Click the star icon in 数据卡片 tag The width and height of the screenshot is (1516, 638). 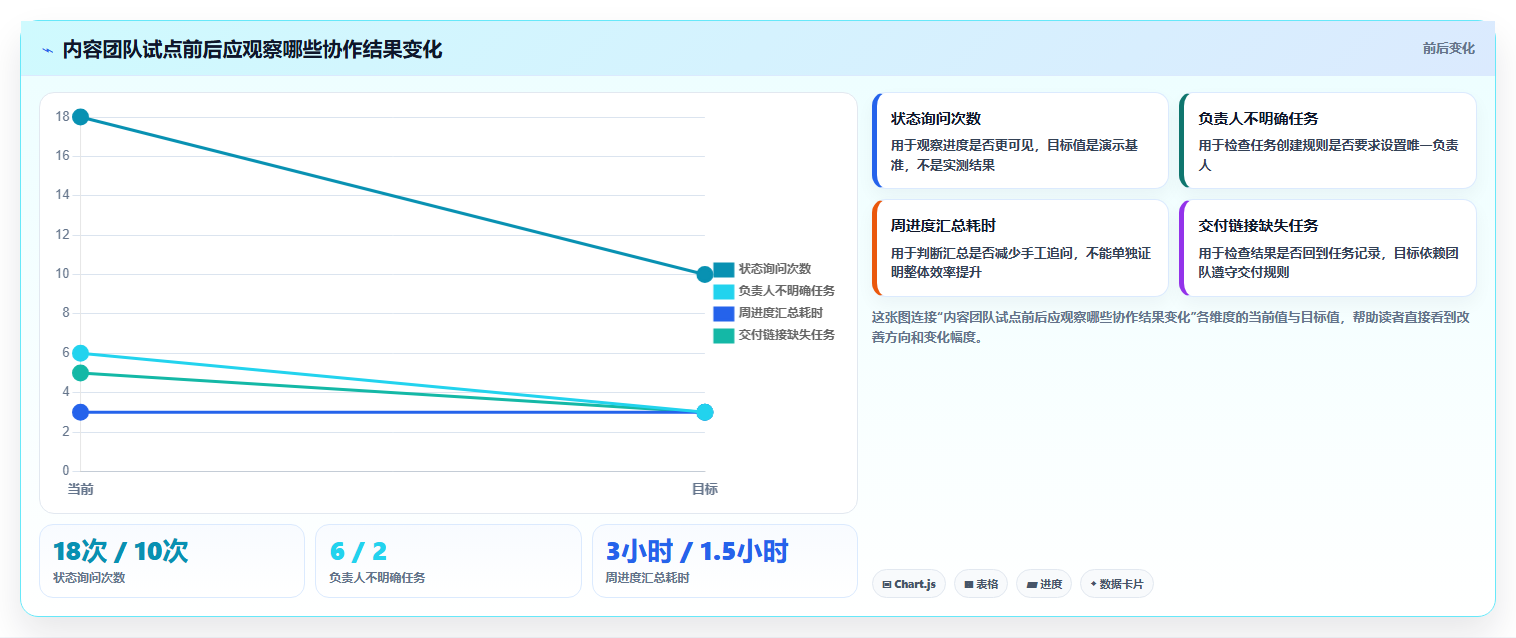(1093, 584)
